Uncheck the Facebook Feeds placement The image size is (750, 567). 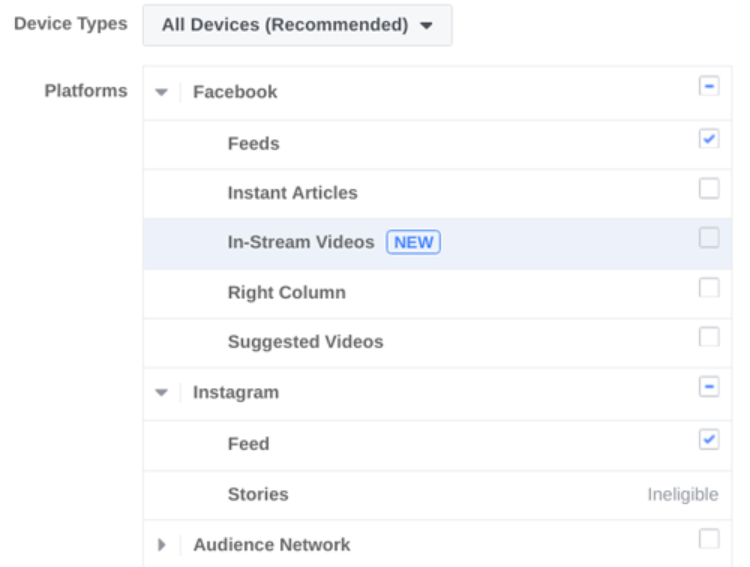point(709,139)
